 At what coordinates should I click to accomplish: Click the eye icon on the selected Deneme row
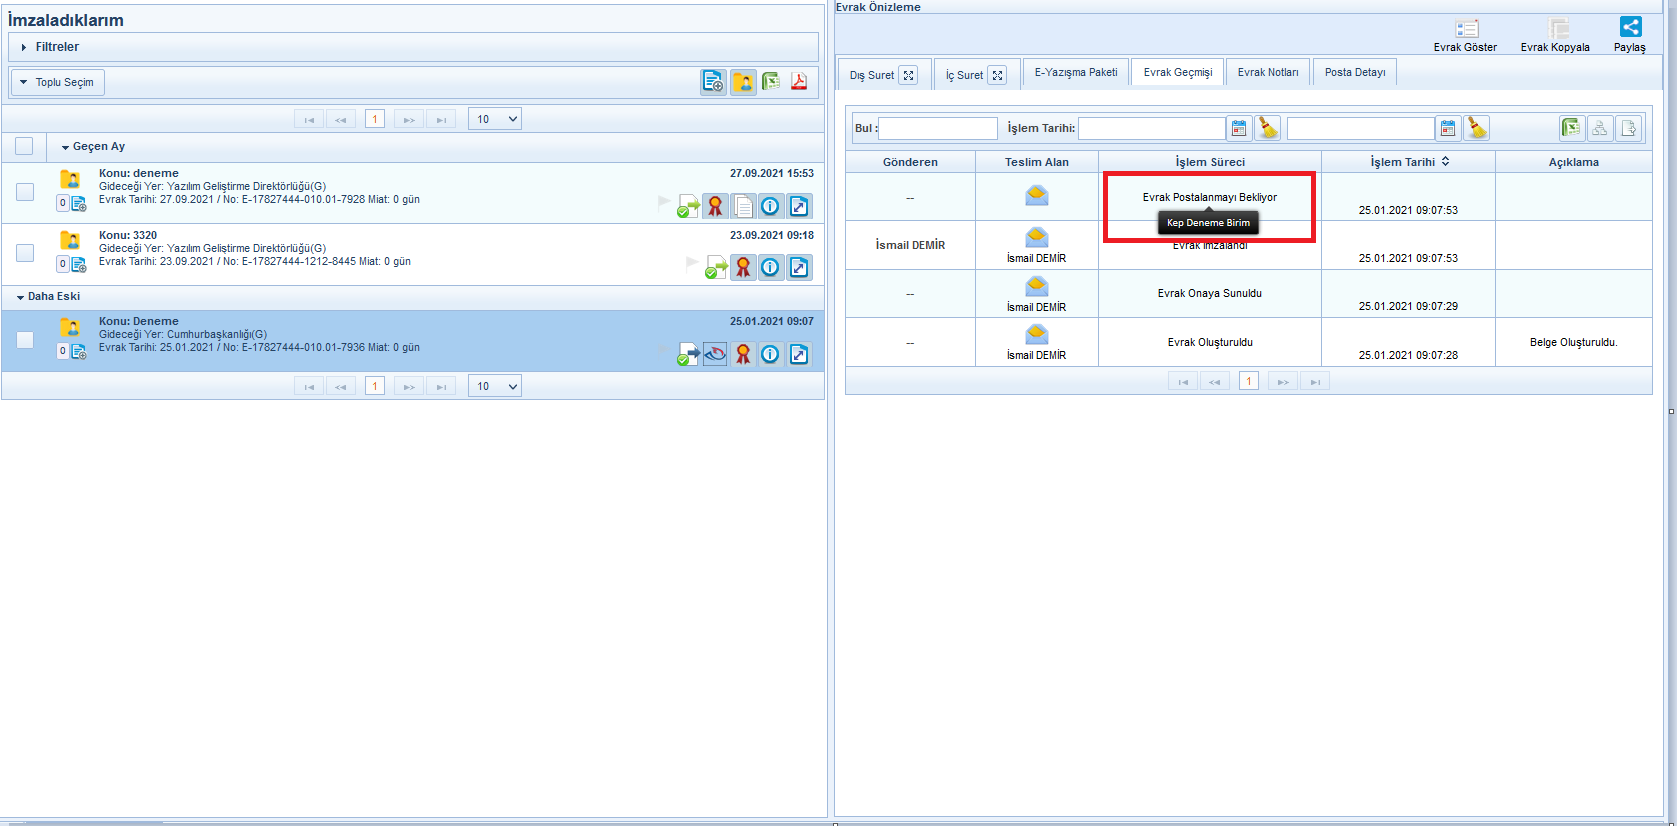tap(715, 354)
